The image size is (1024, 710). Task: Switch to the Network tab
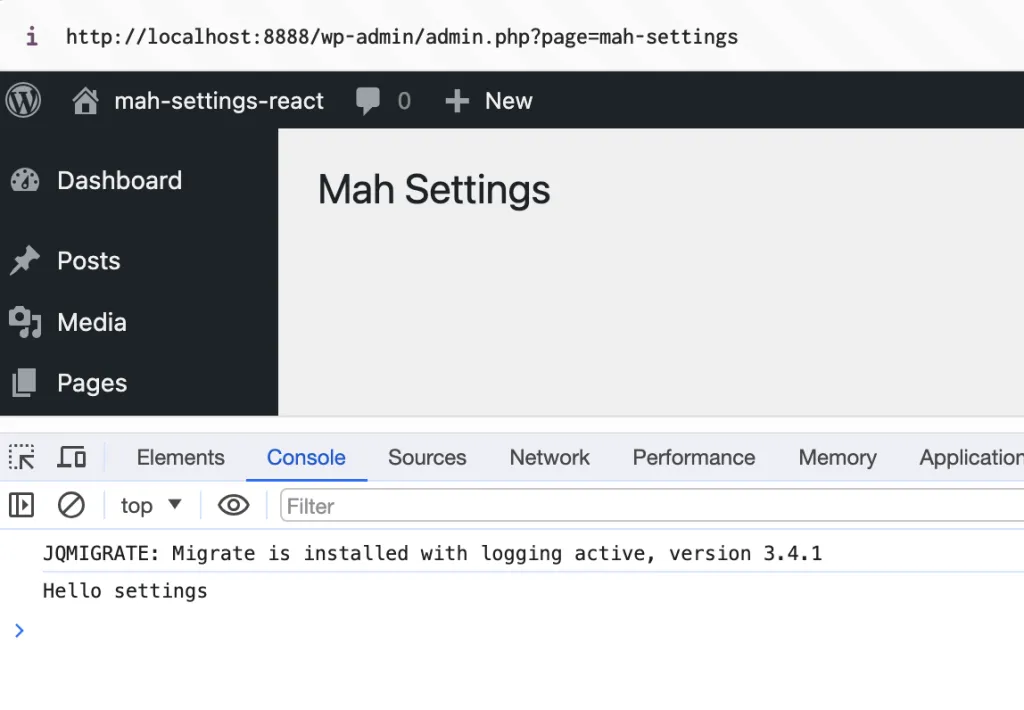click(549, 457)
